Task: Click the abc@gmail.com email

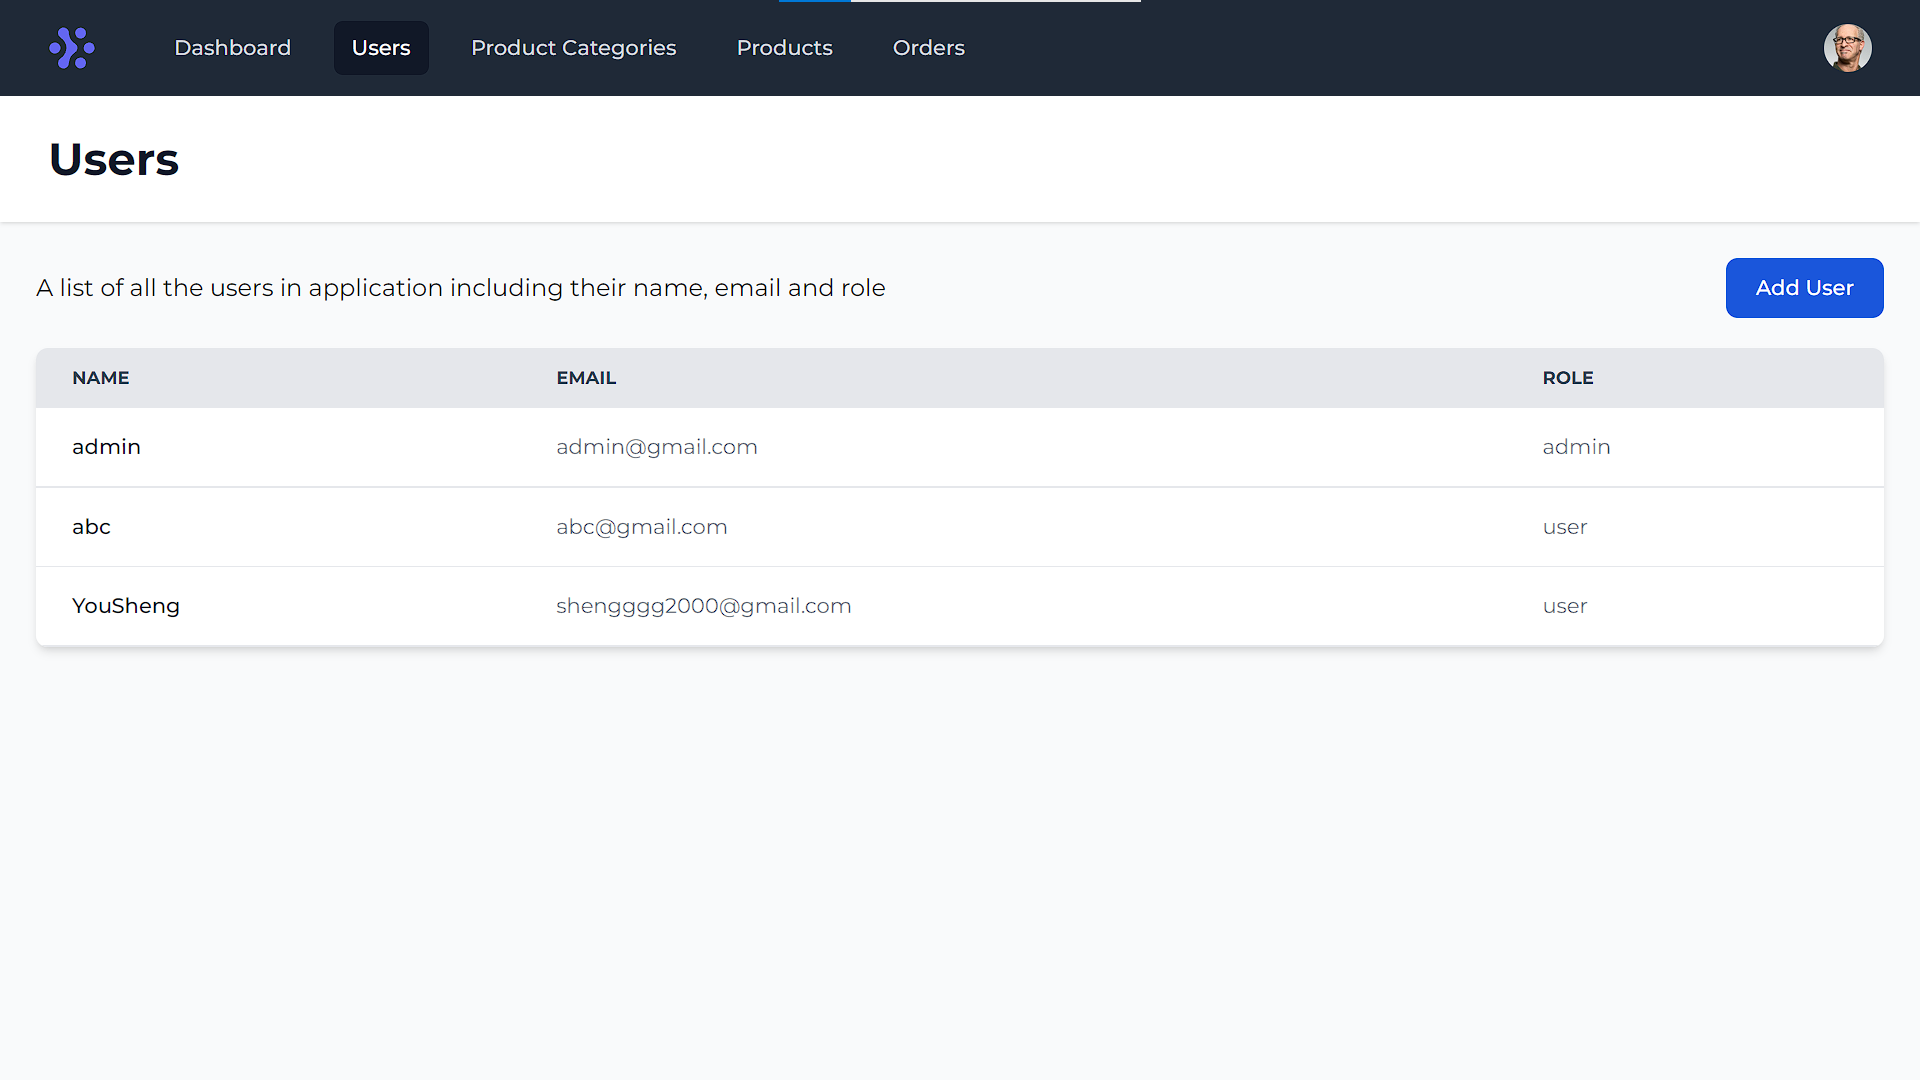Action: pos(641,527)
